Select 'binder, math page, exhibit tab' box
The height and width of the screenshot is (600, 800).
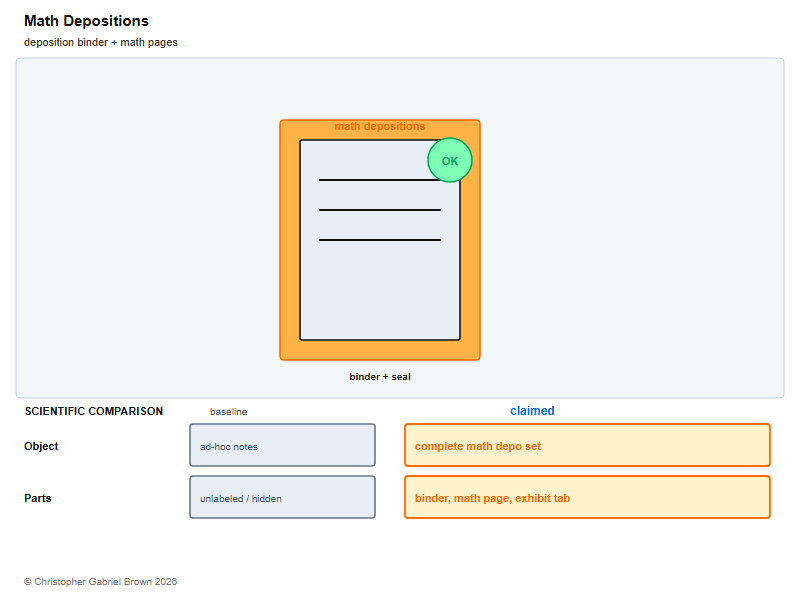[587, 497]
